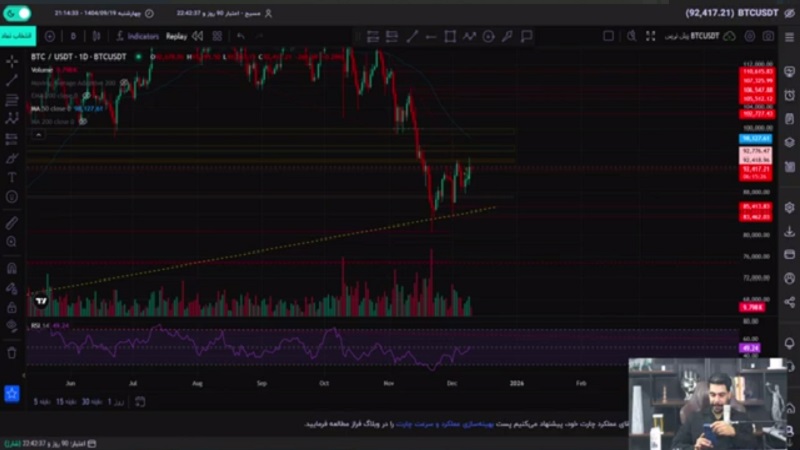Viewport: 800px width, 450px height.
Task: Open the Indicators menu
Action: (138, 36)
